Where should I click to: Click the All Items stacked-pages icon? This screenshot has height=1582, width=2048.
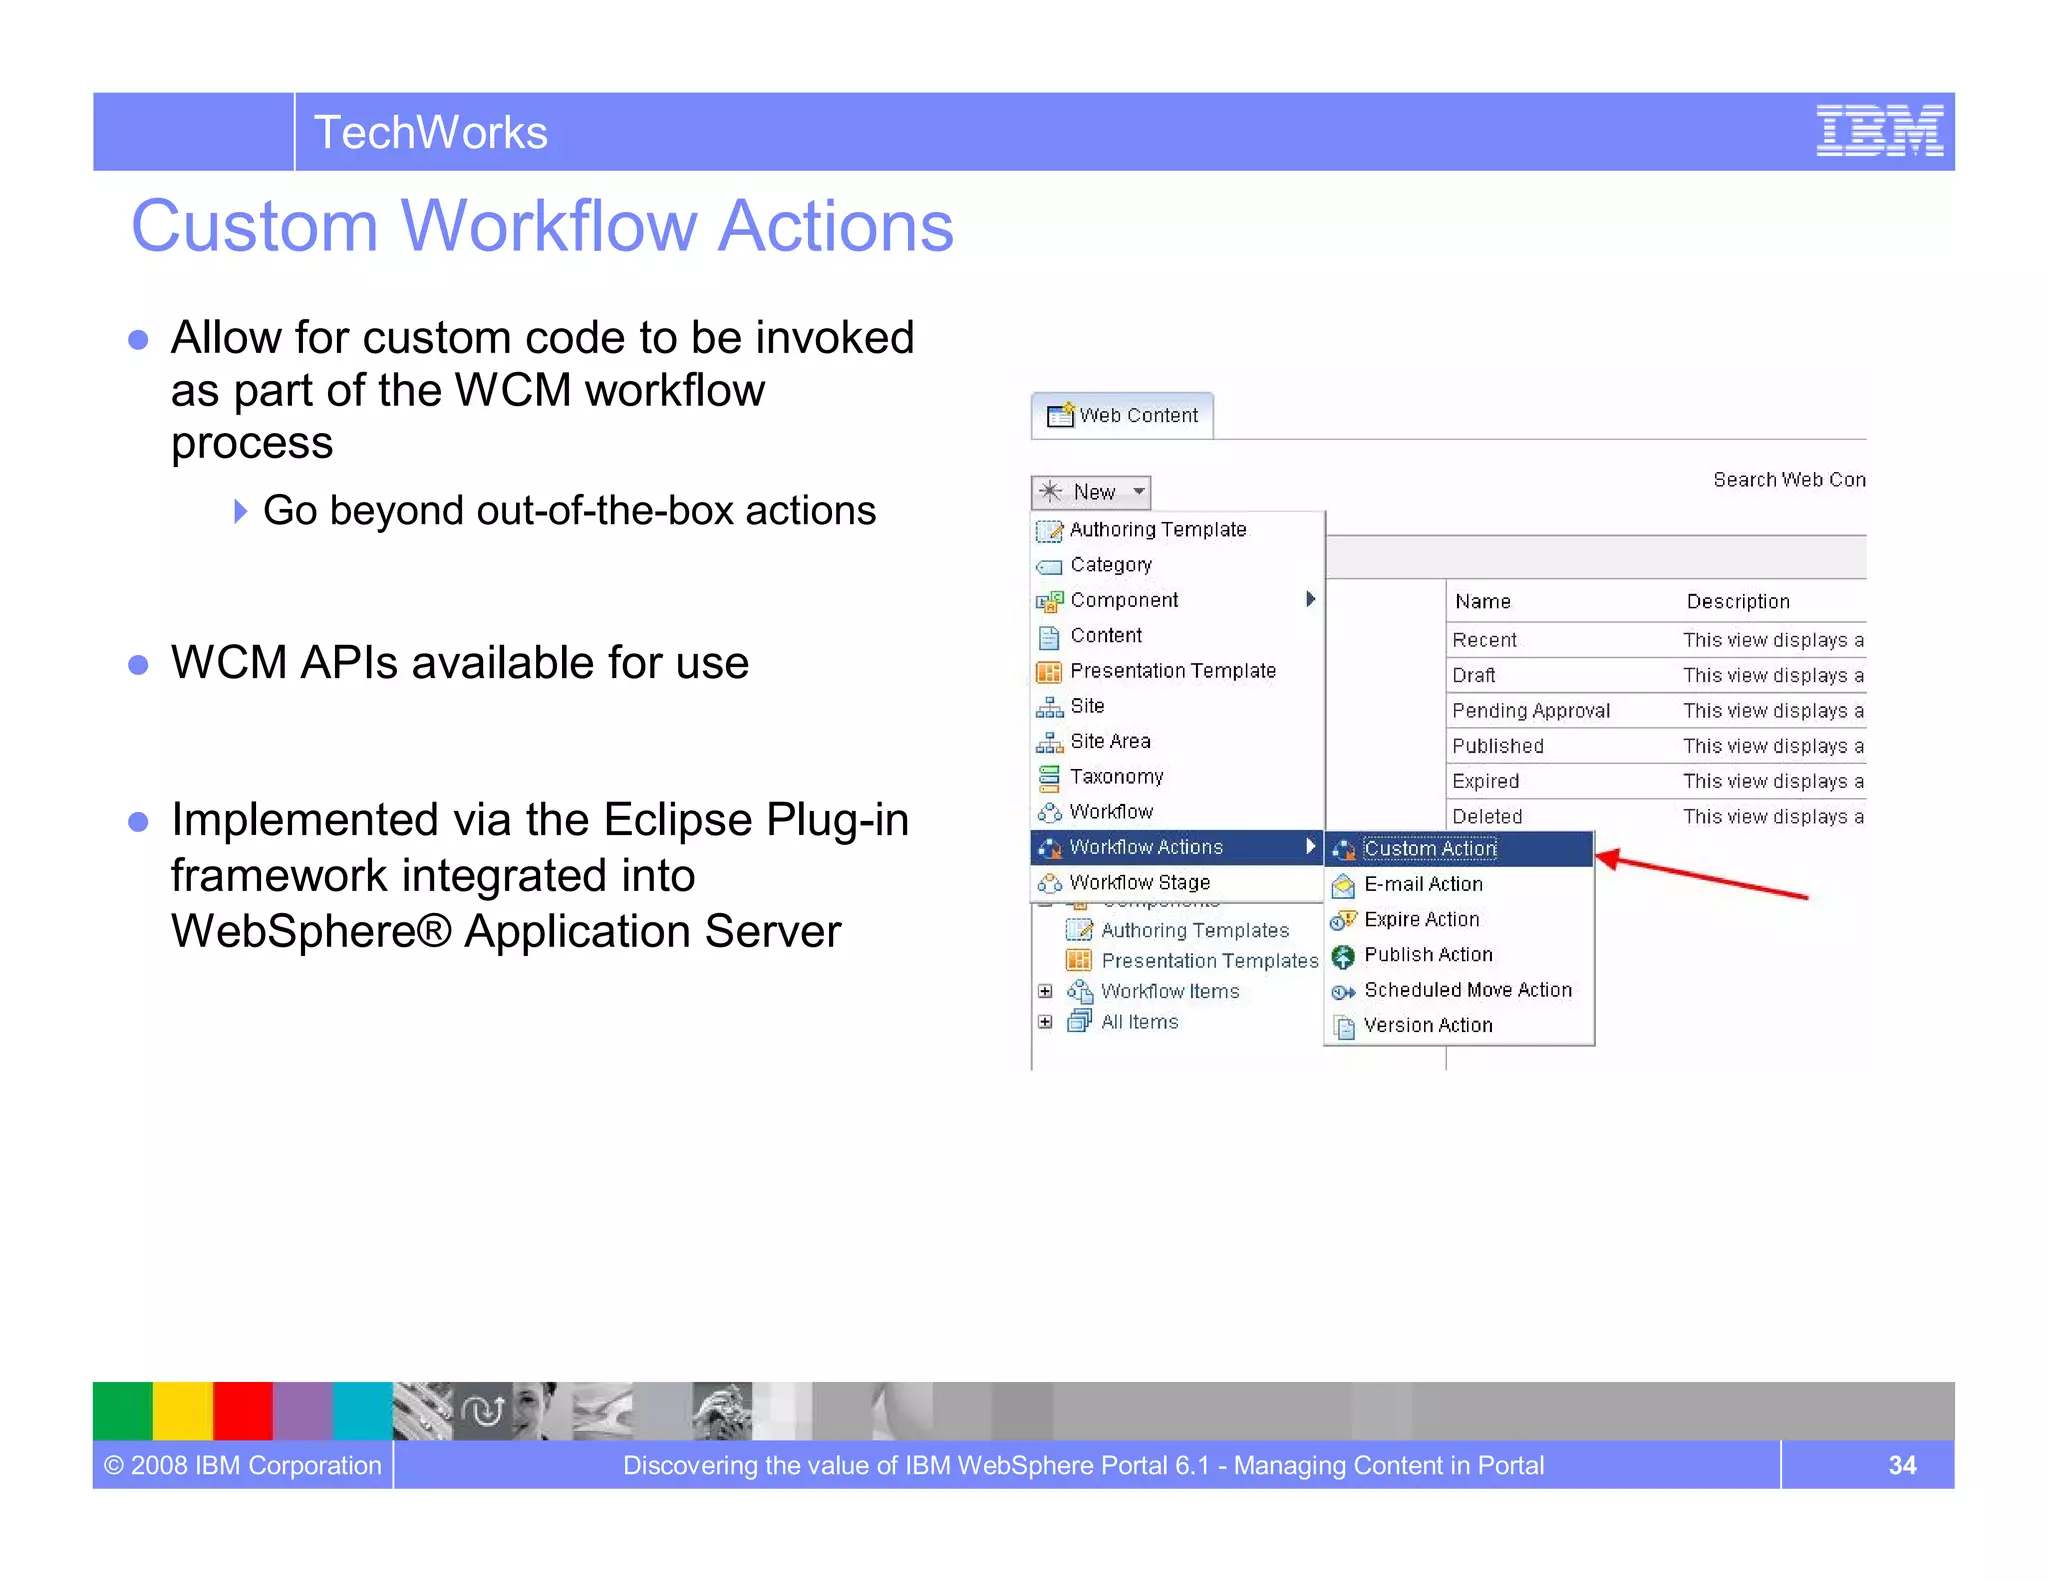tap(1079, 1021)
